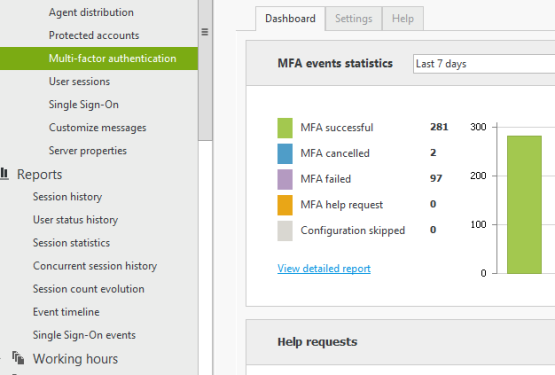Click the Reports bar chart icon
Viewport: 555px width, 375px height.
click(x=4, y=173)
